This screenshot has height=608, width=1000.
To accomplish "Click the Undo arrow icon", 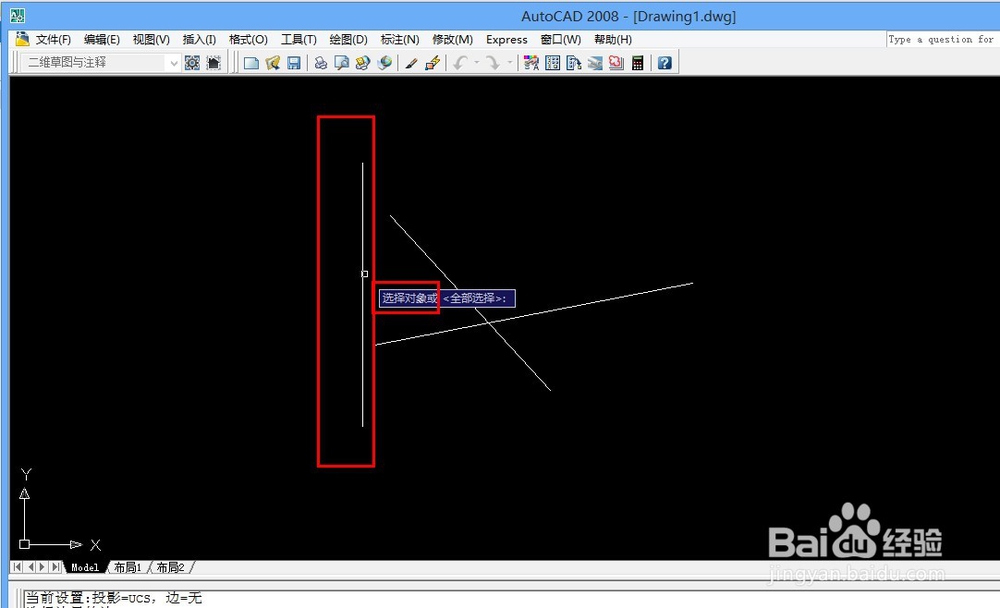I will tap(461, 63).
